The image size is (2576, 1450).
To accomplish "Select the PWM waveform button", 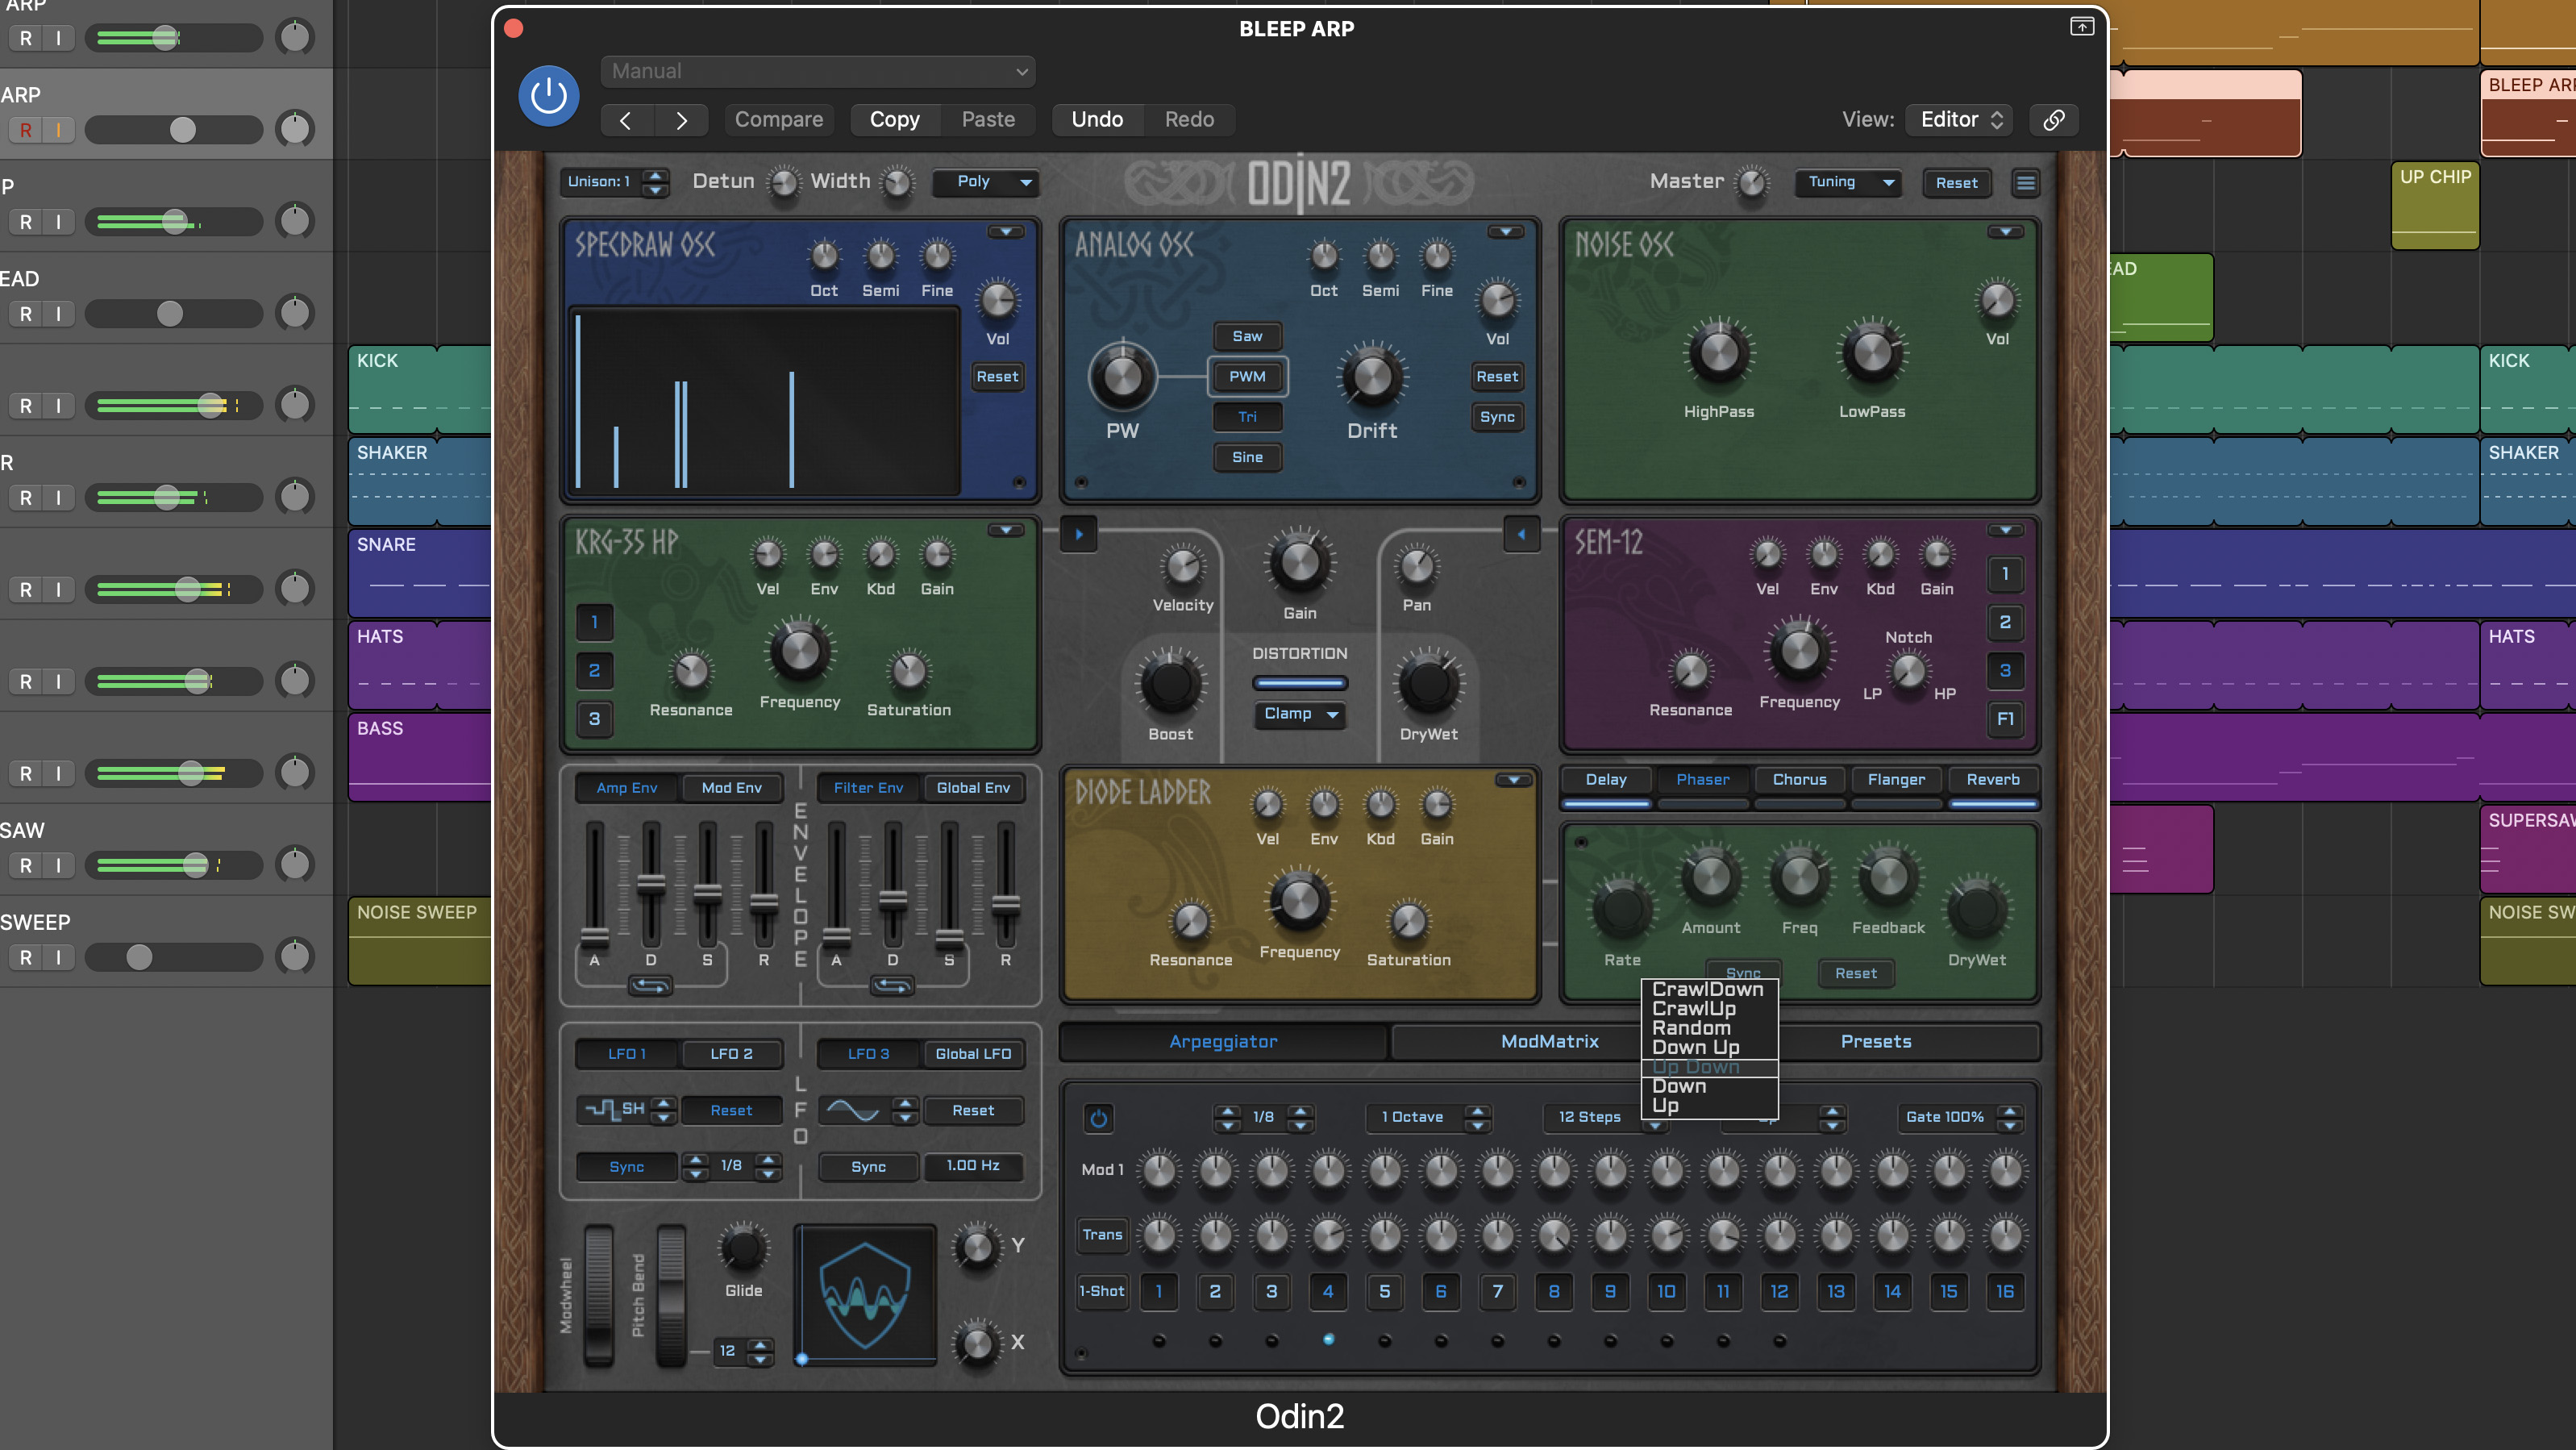I will 1247,377.
